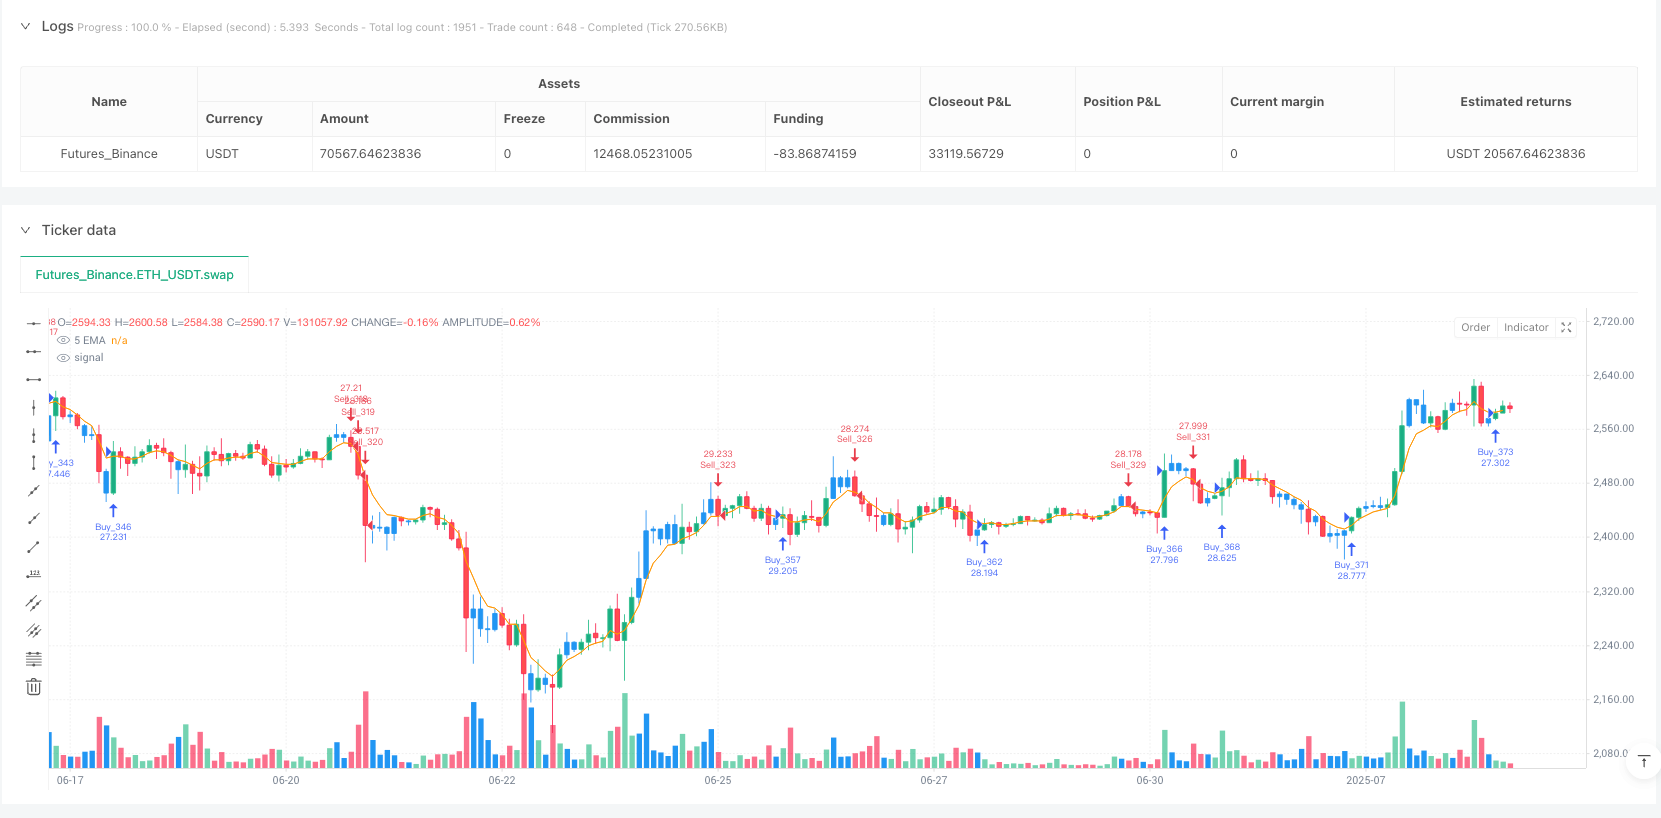1661x818 pixels.
Task: Click the Estimated returns column header
Action: 1516,102
